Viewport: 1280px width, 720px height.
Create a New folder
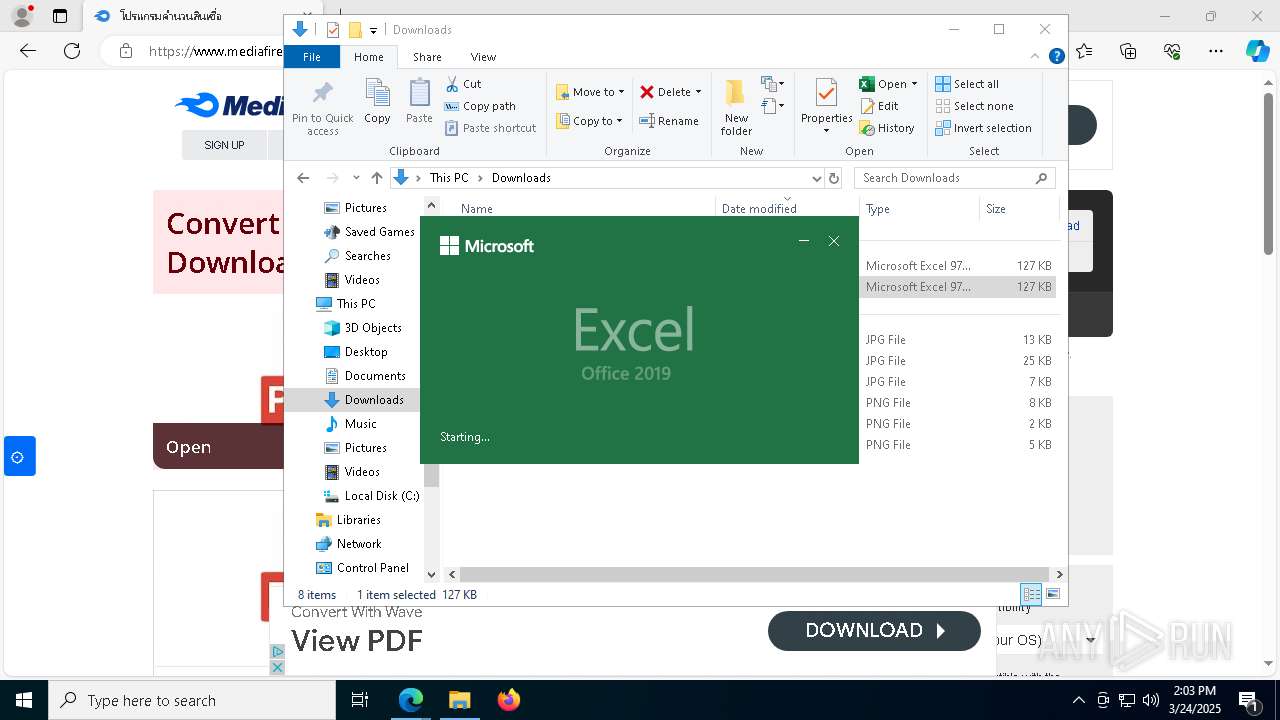pos(736,107)
